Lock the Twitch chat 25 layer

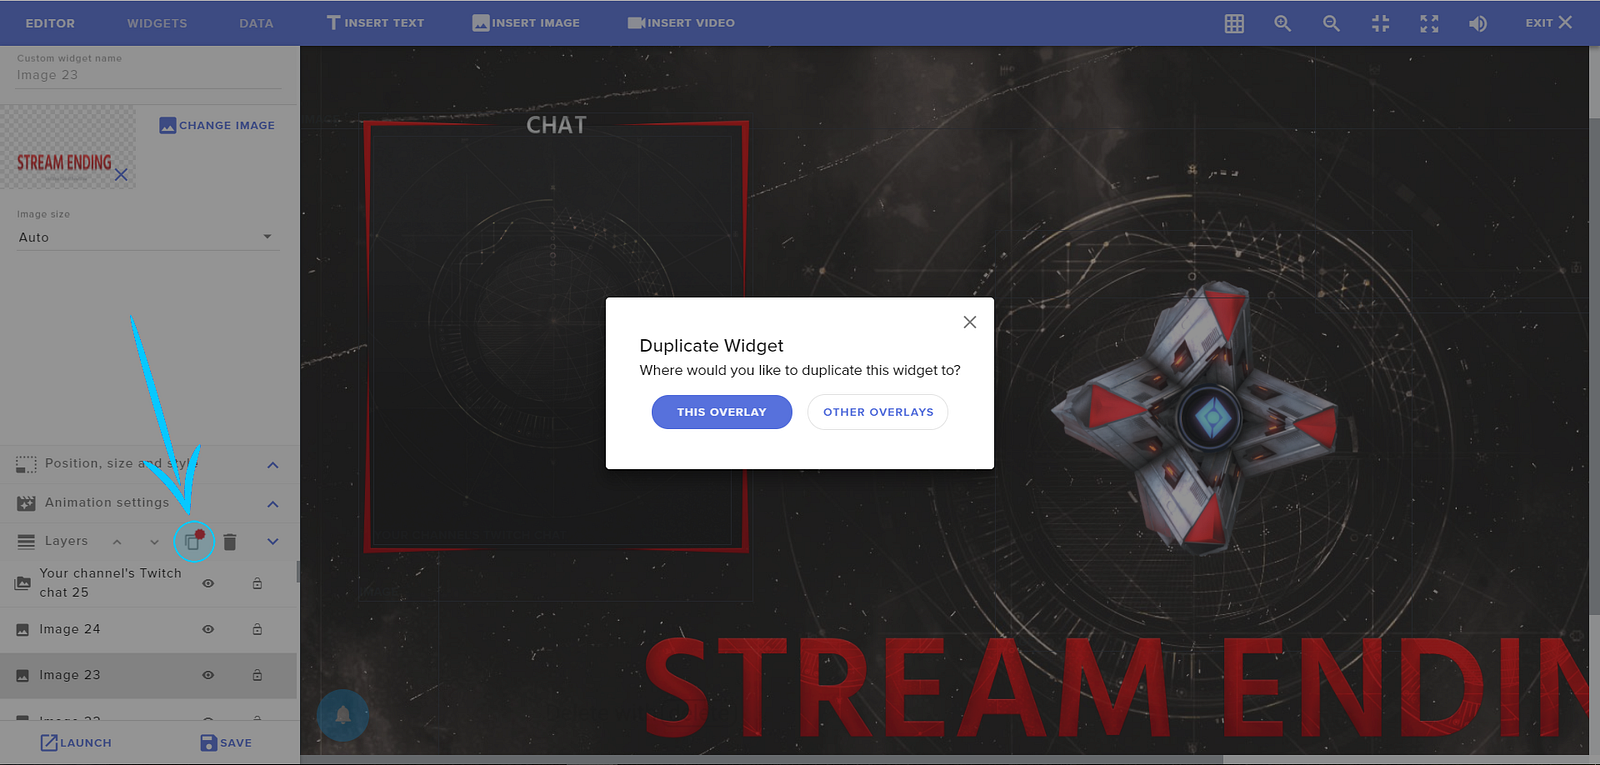point(257,583)
